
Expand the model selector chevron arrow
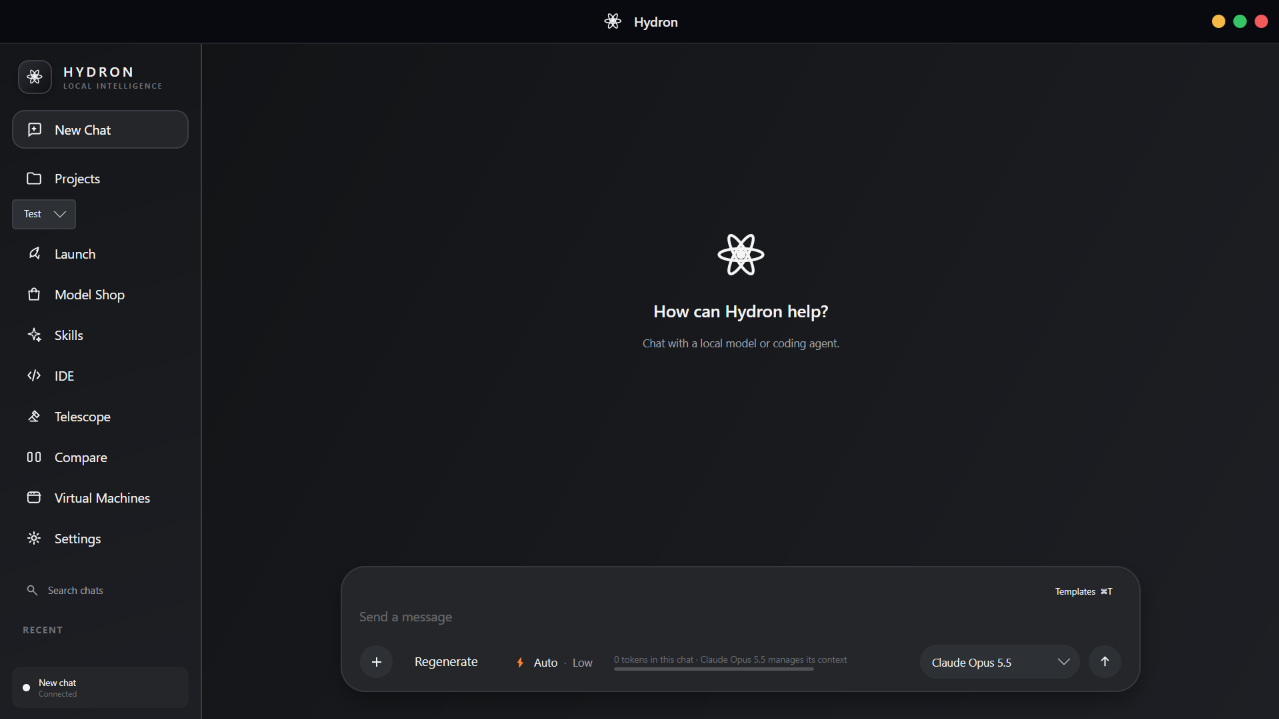point(1064,662)
